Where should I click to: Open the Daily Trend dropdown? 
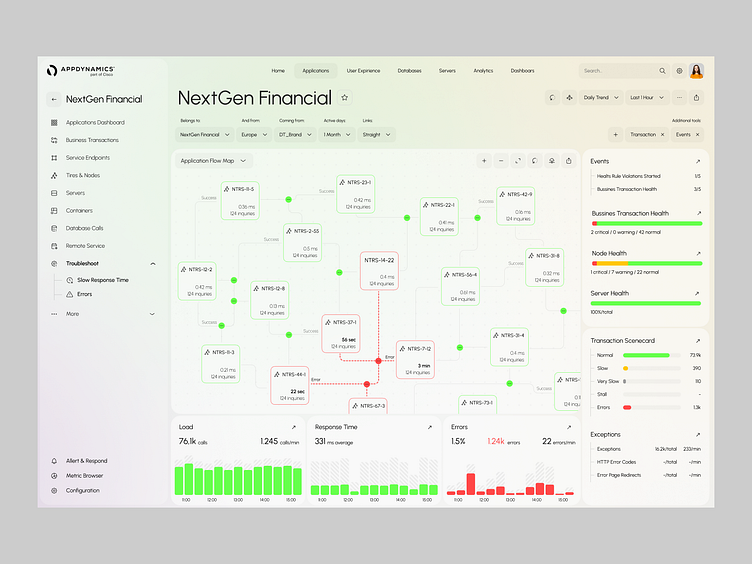coord(601,97)
